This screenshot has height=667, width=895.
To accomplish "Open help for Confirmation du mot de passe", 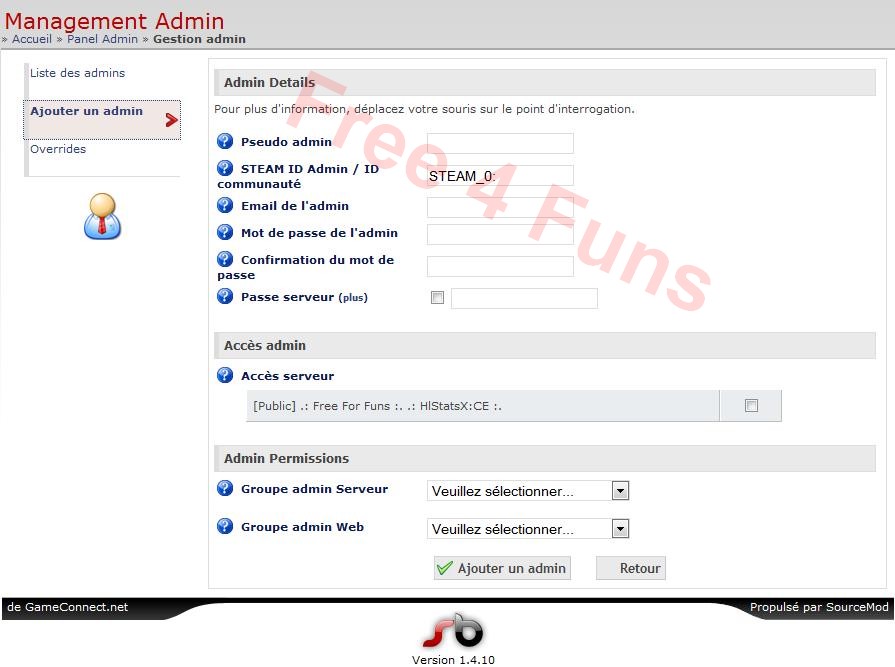I will 226,260.
